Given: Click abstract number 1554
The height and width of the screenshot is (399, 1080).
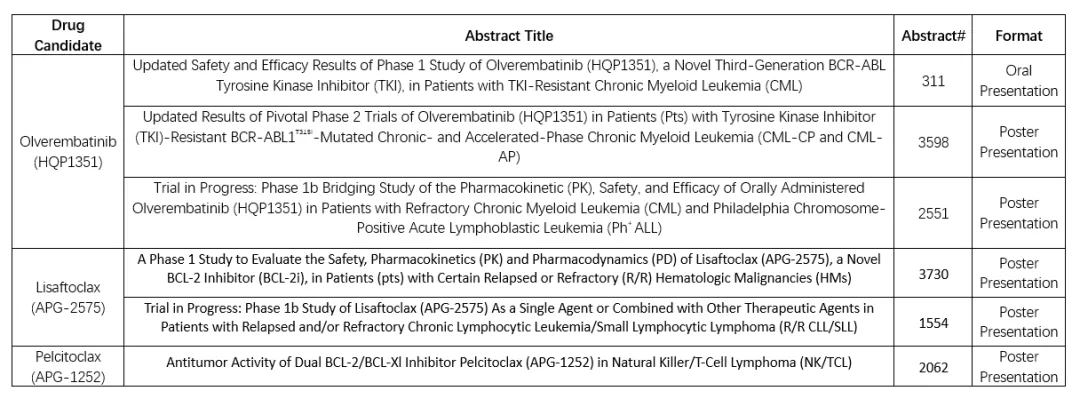Looking at the screenshot, I should point(933,323).
